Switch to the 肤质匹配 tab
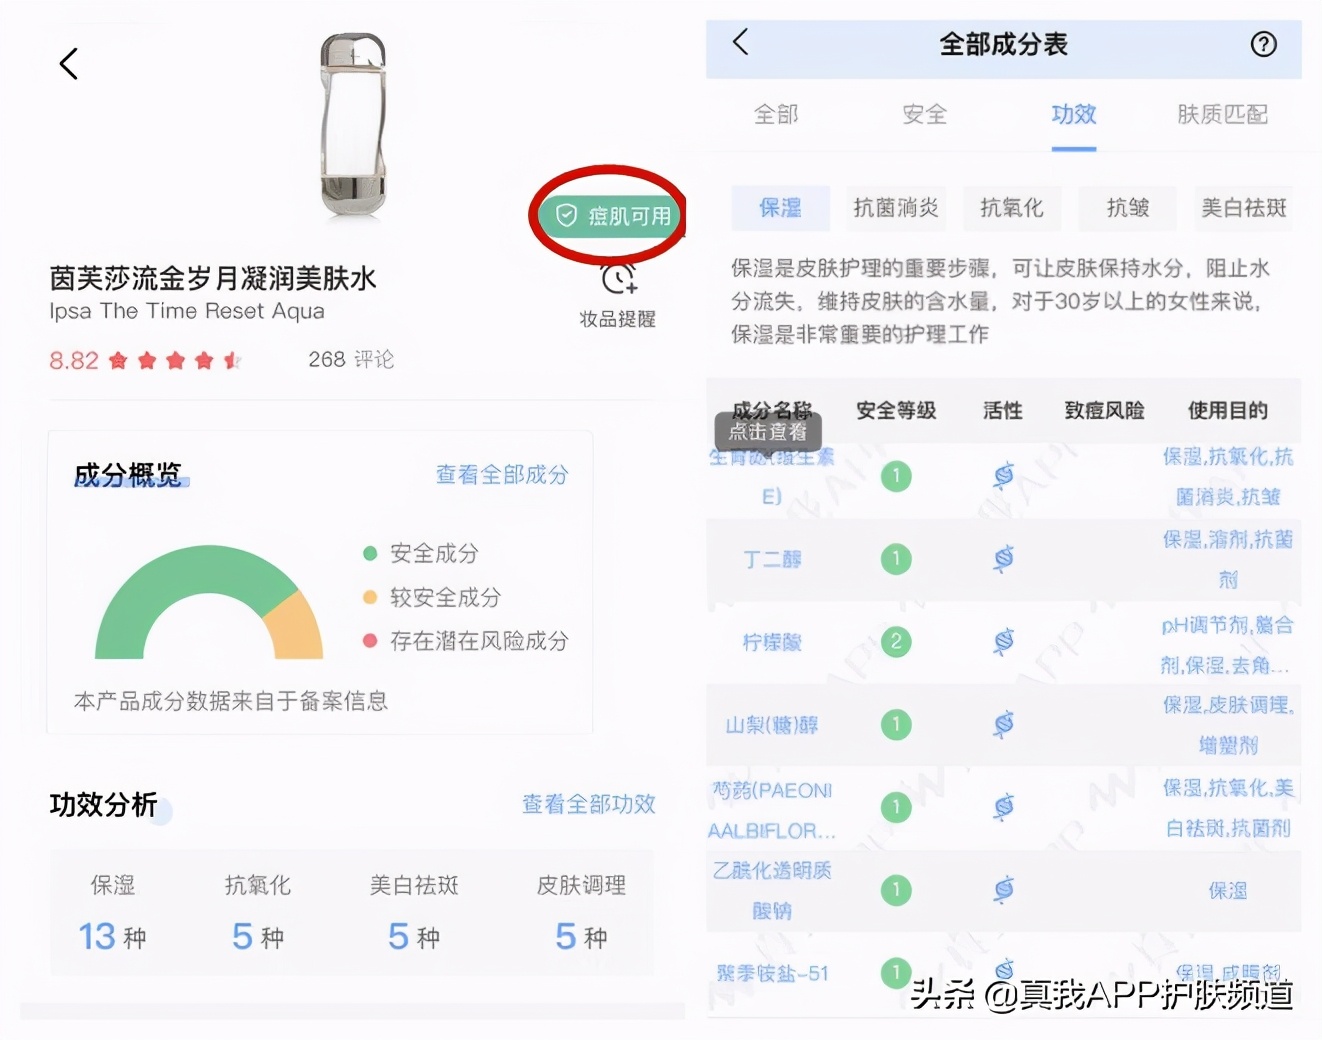 (x=1219, y=114)
